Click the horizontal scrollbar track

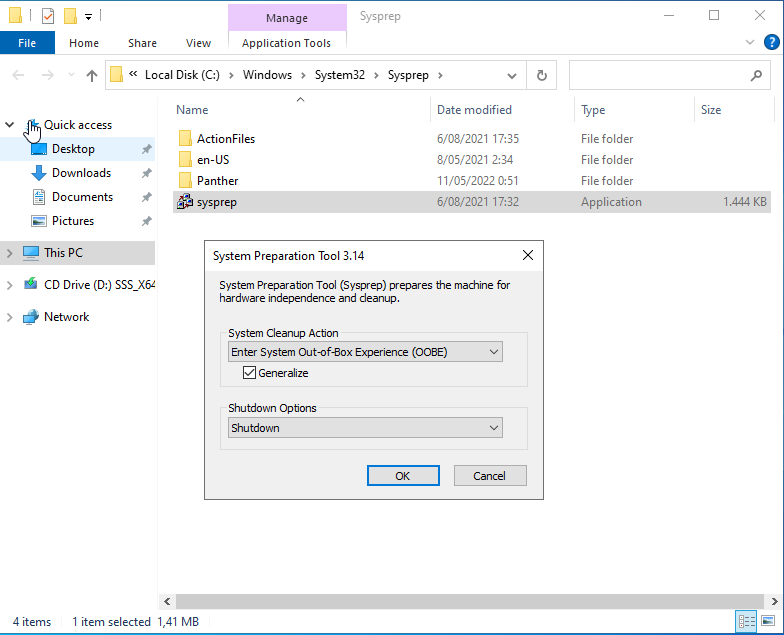[470, 601]
